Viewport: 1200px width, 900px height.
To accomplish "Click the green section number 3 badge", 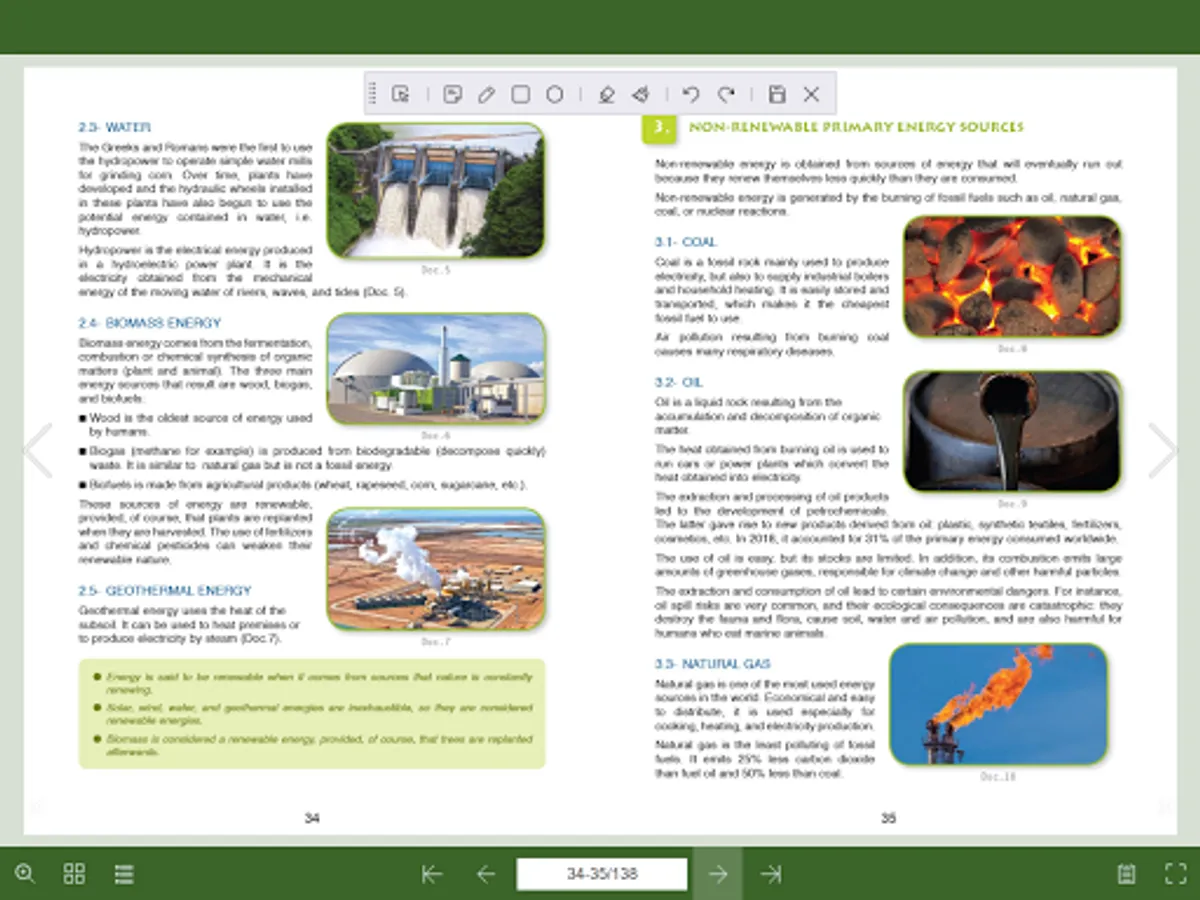I will [x=660, y=128].
